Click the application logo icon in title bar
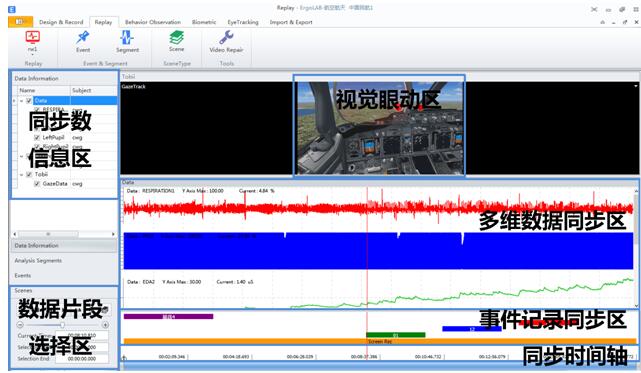Viewport: 641px width, 373px height. tap(12, 9)
